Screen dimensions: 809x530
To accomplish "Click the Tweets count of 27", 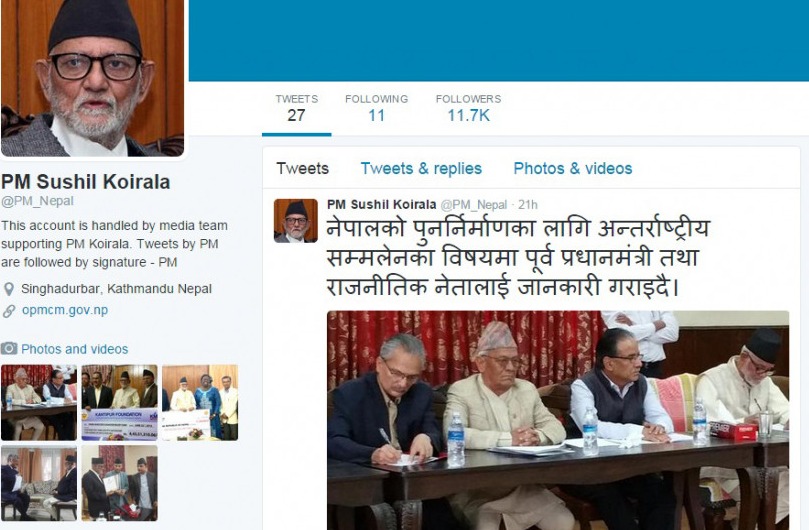I will coord(297,108).
